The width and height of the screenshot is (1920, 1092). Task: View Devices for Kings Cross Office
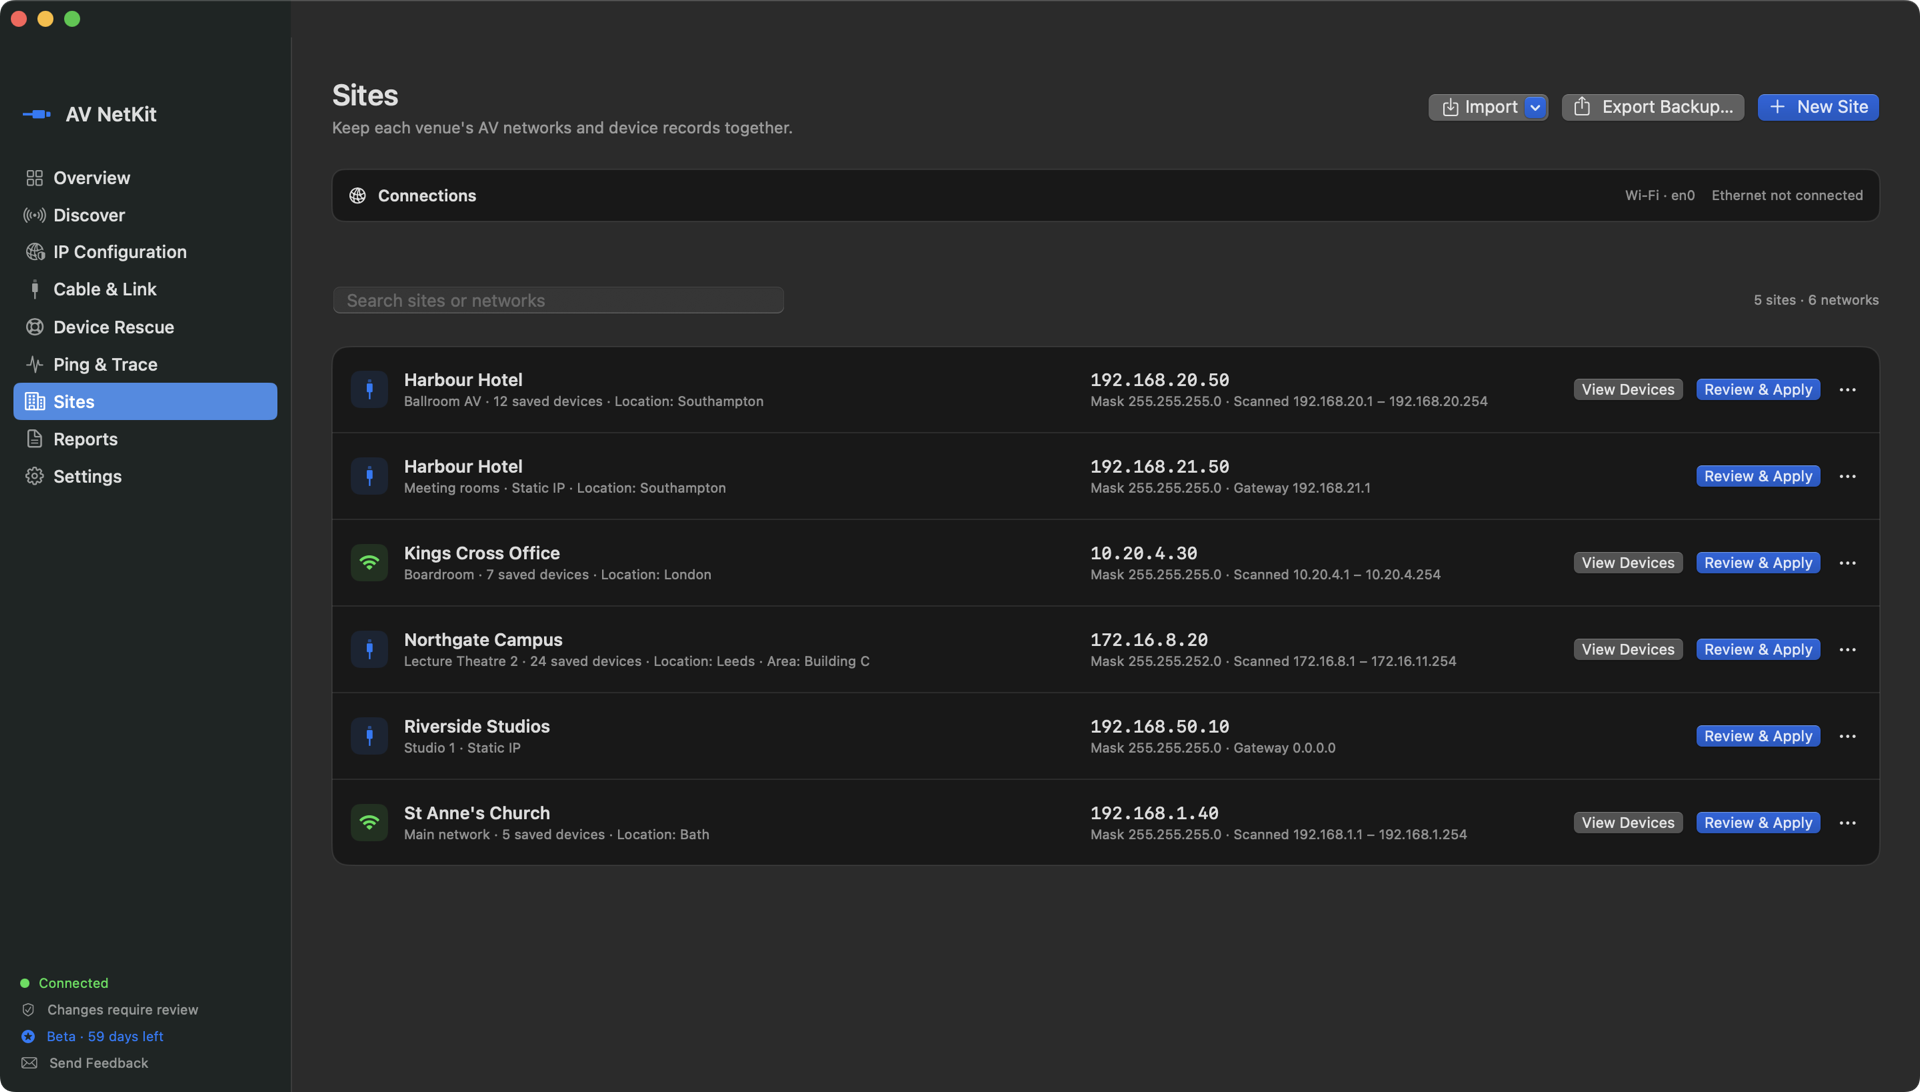[x=1627, y=562]
